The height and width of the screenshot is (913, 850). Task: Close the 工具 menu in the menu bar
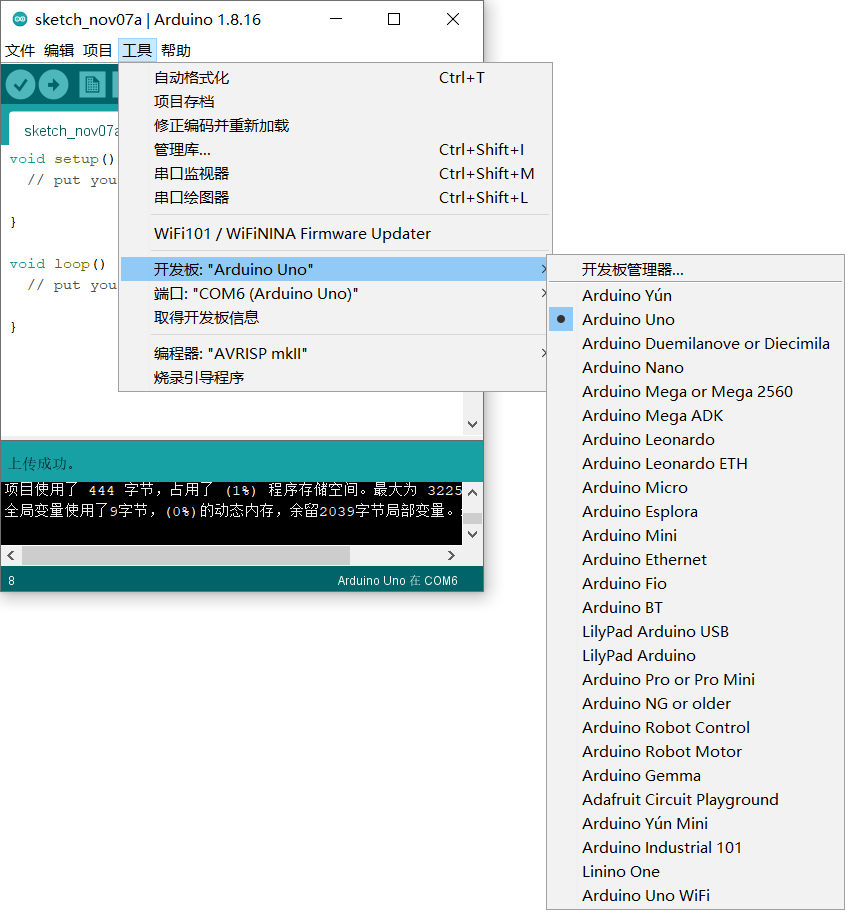[137, 51]
